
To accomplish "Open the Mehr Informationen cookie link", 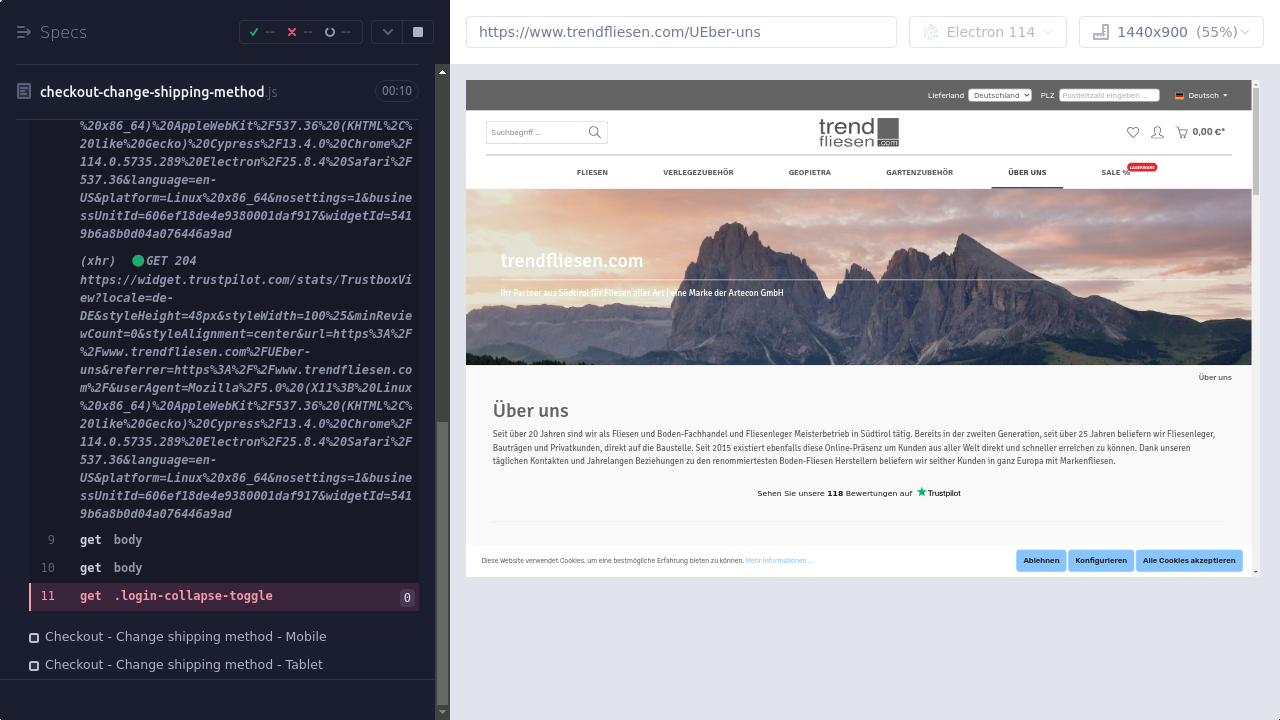I will pos(780,561).
